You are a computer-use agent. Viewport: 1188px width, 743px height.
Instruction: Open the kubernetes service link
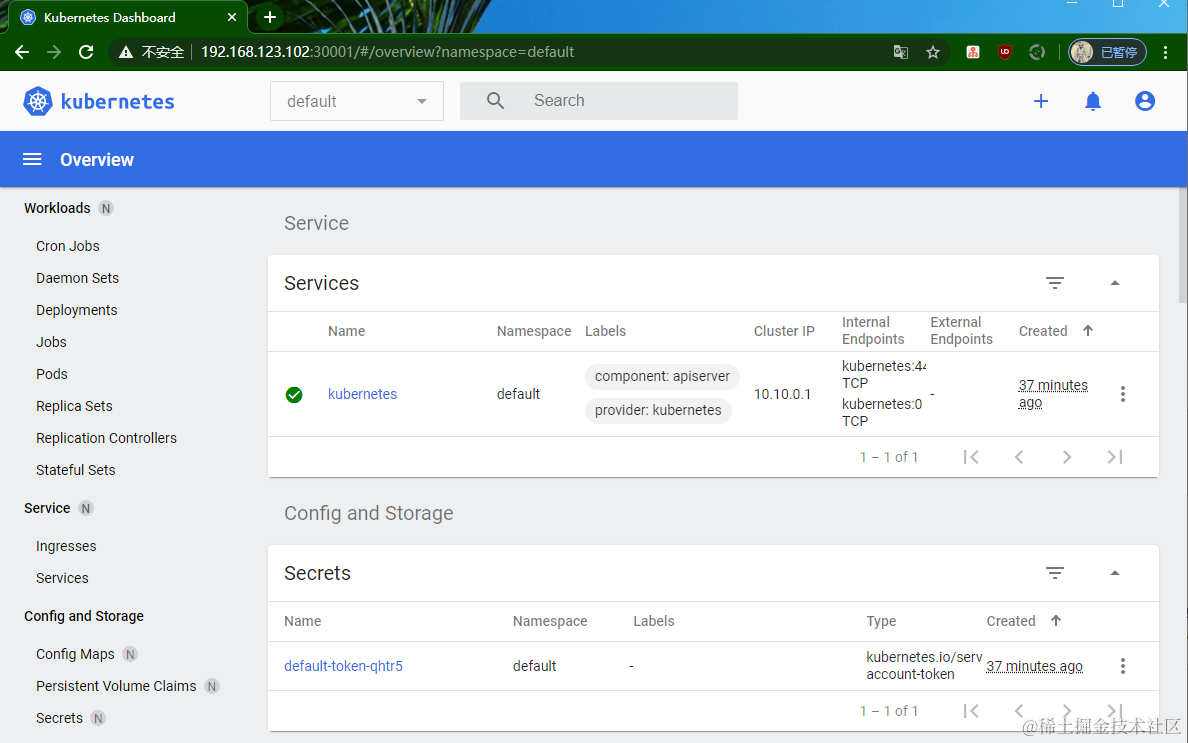[362, 394]
